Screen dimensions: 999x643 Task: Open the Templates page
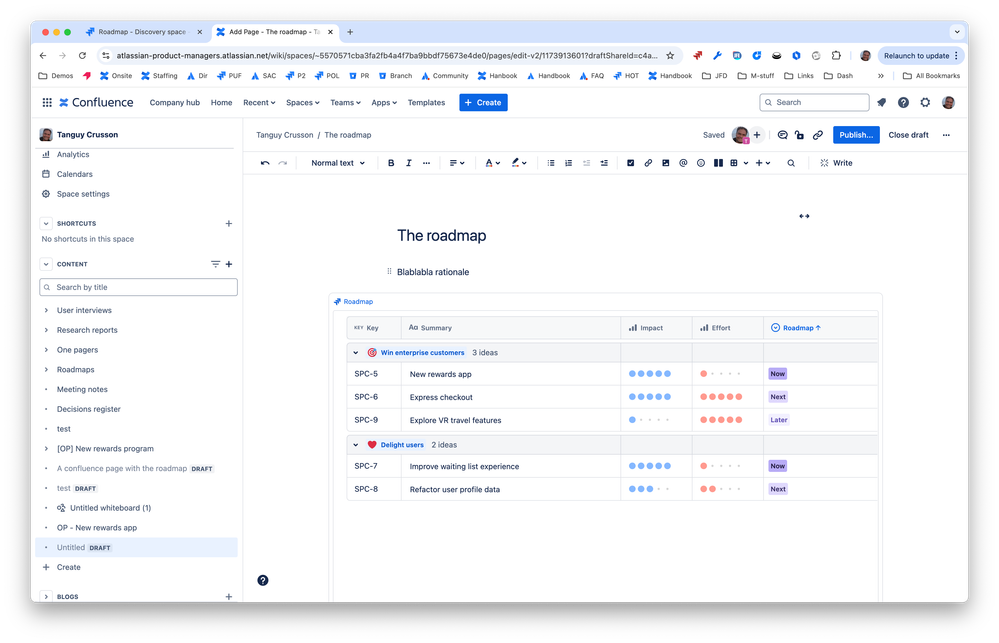426,103
